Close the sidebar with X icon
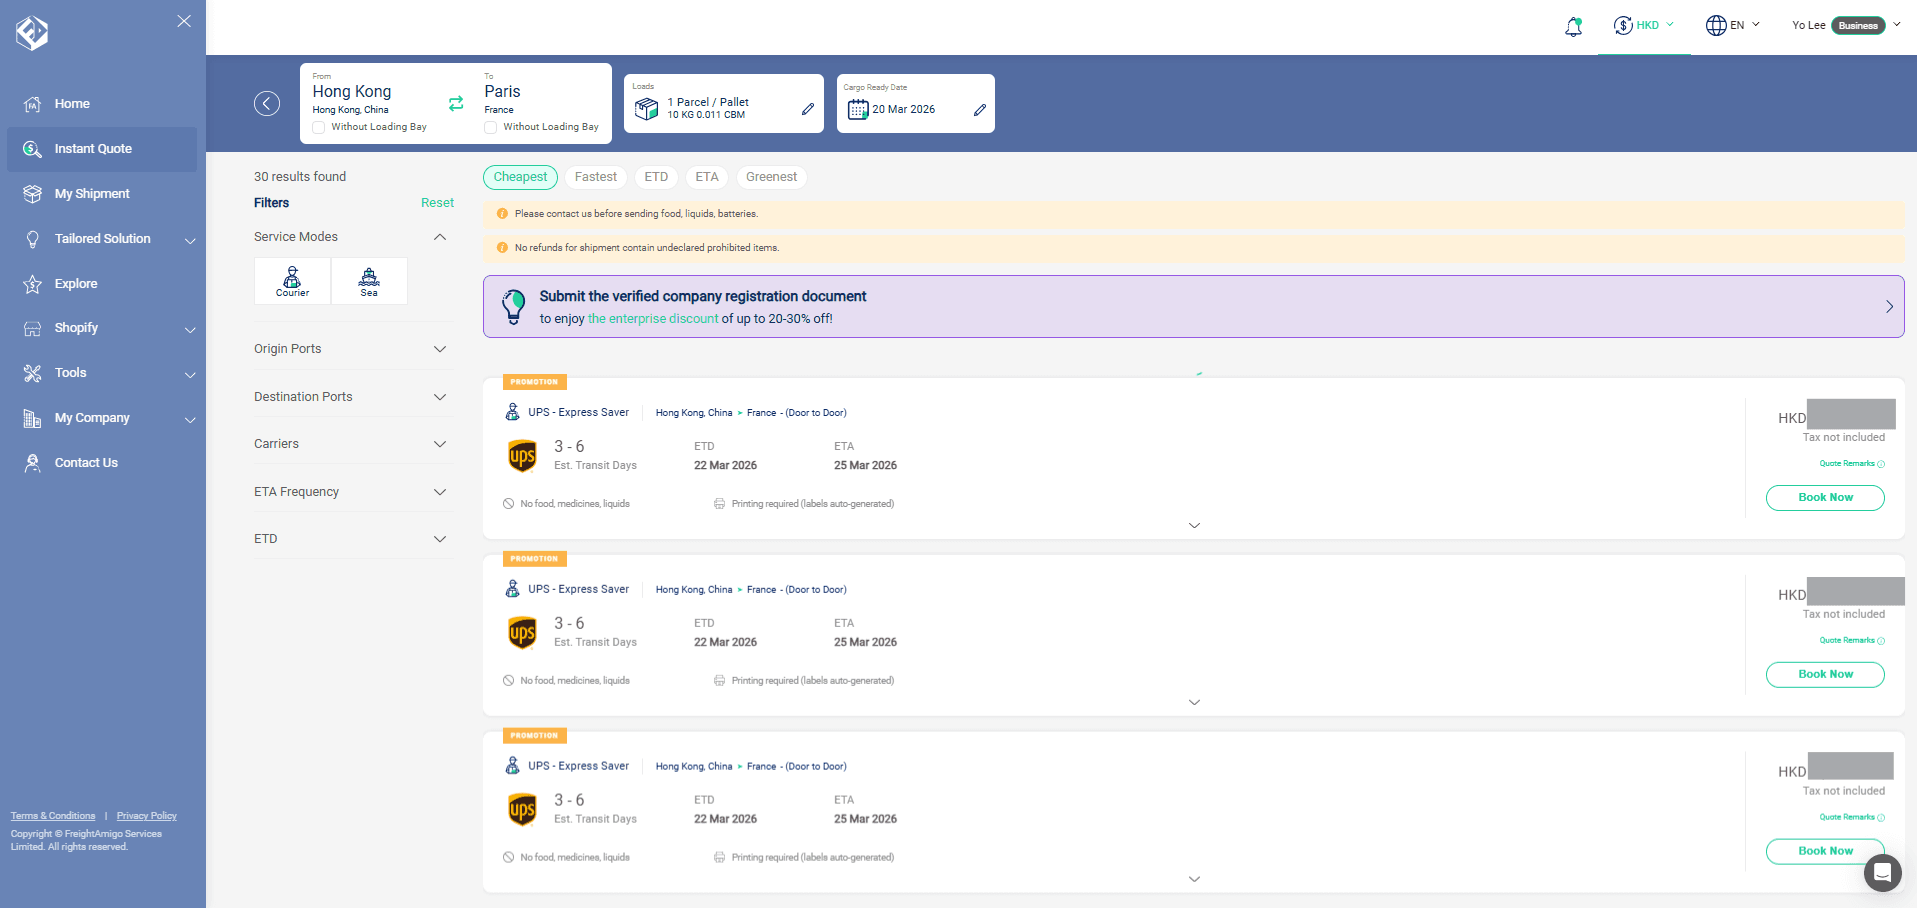 (x=184, y=21)
